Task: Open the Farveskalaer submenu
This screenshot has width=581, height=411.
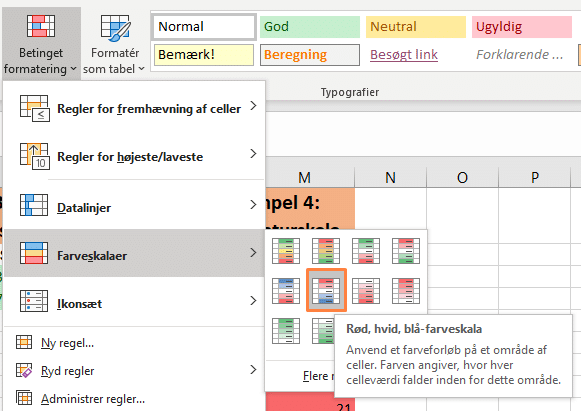Action: [134, 253]
